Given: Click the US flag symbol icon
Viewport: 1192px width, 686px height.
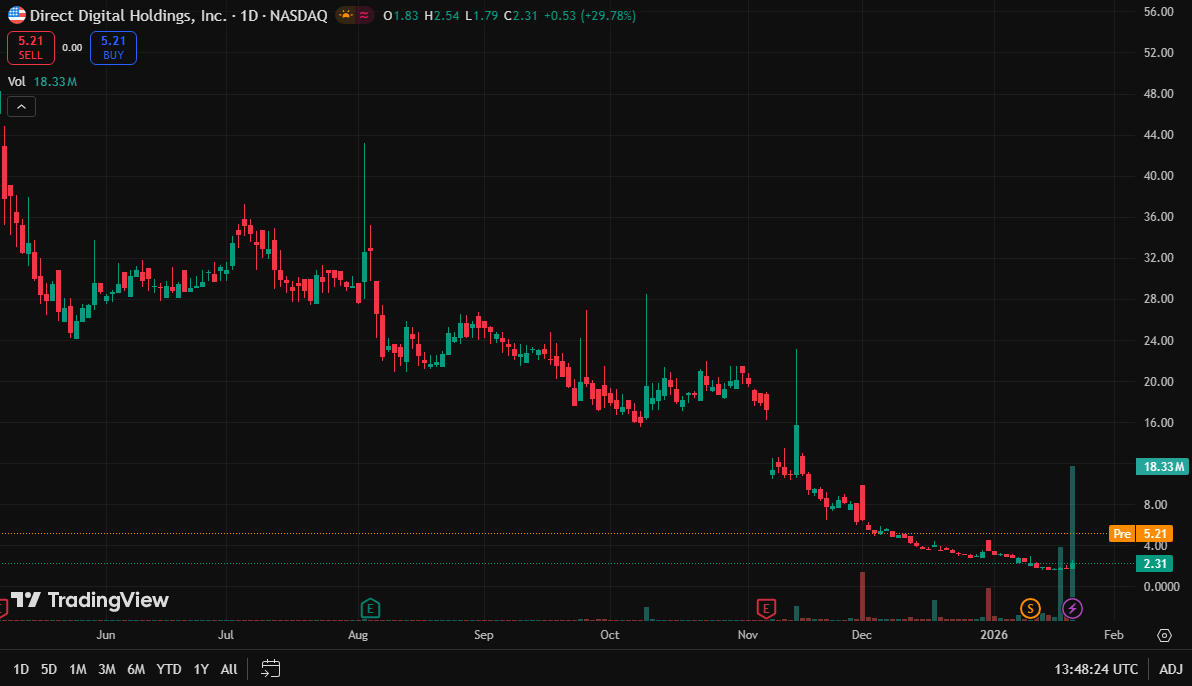Looking at the screenshot, I should pyautogui.click(x=17, y=15).
